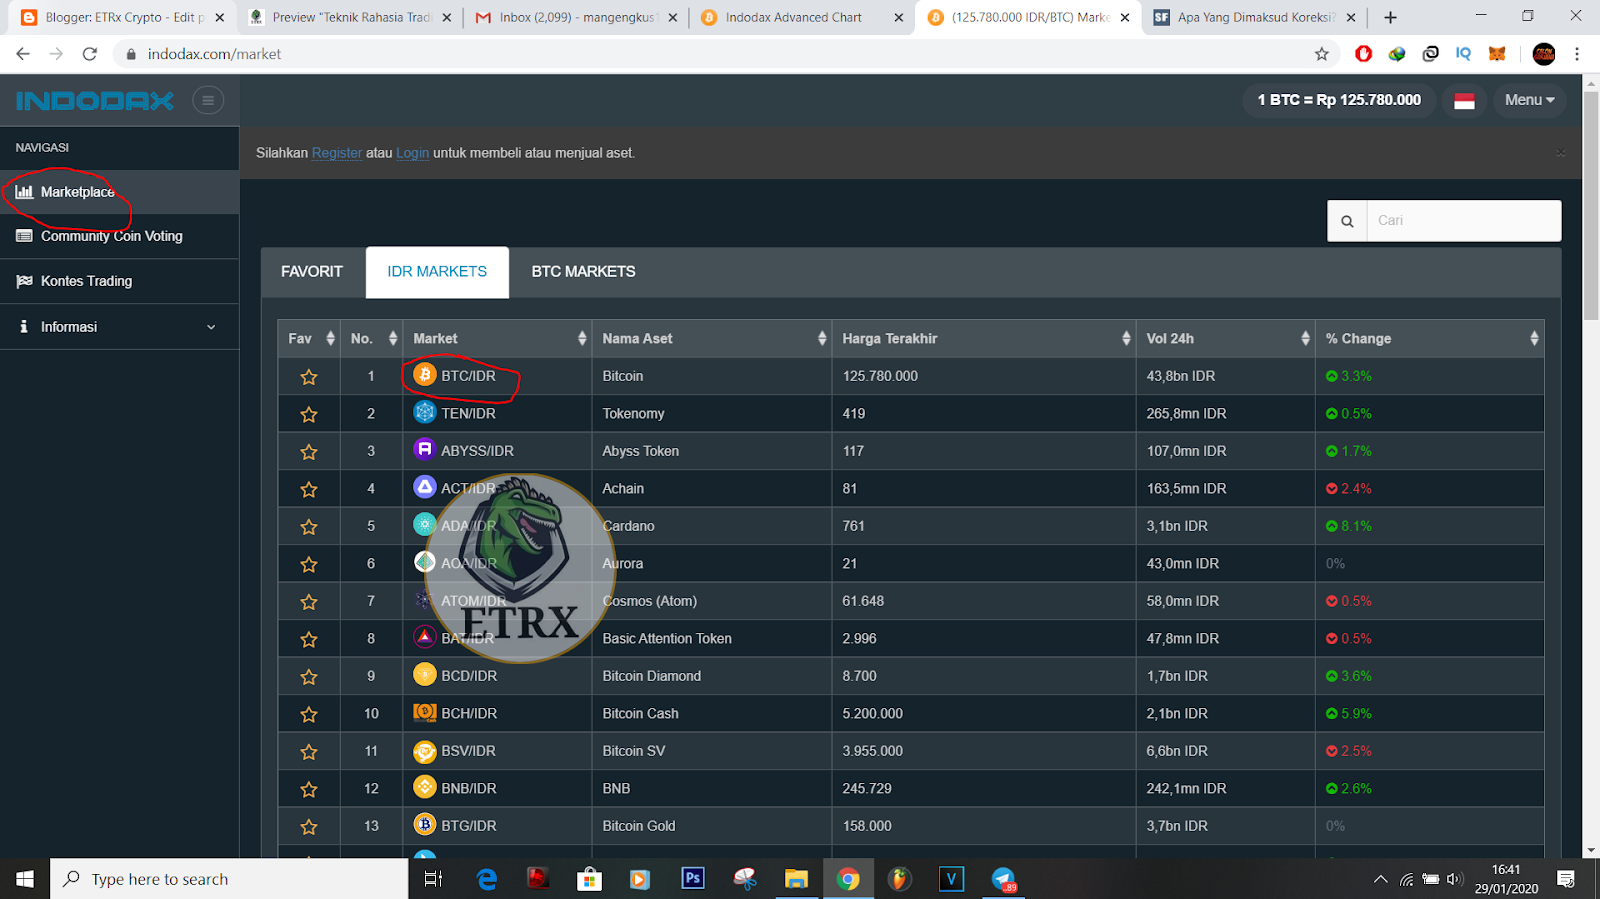The image size is (1600, 899).
Task: Sort by the Market column header
Action: [497, 339]
